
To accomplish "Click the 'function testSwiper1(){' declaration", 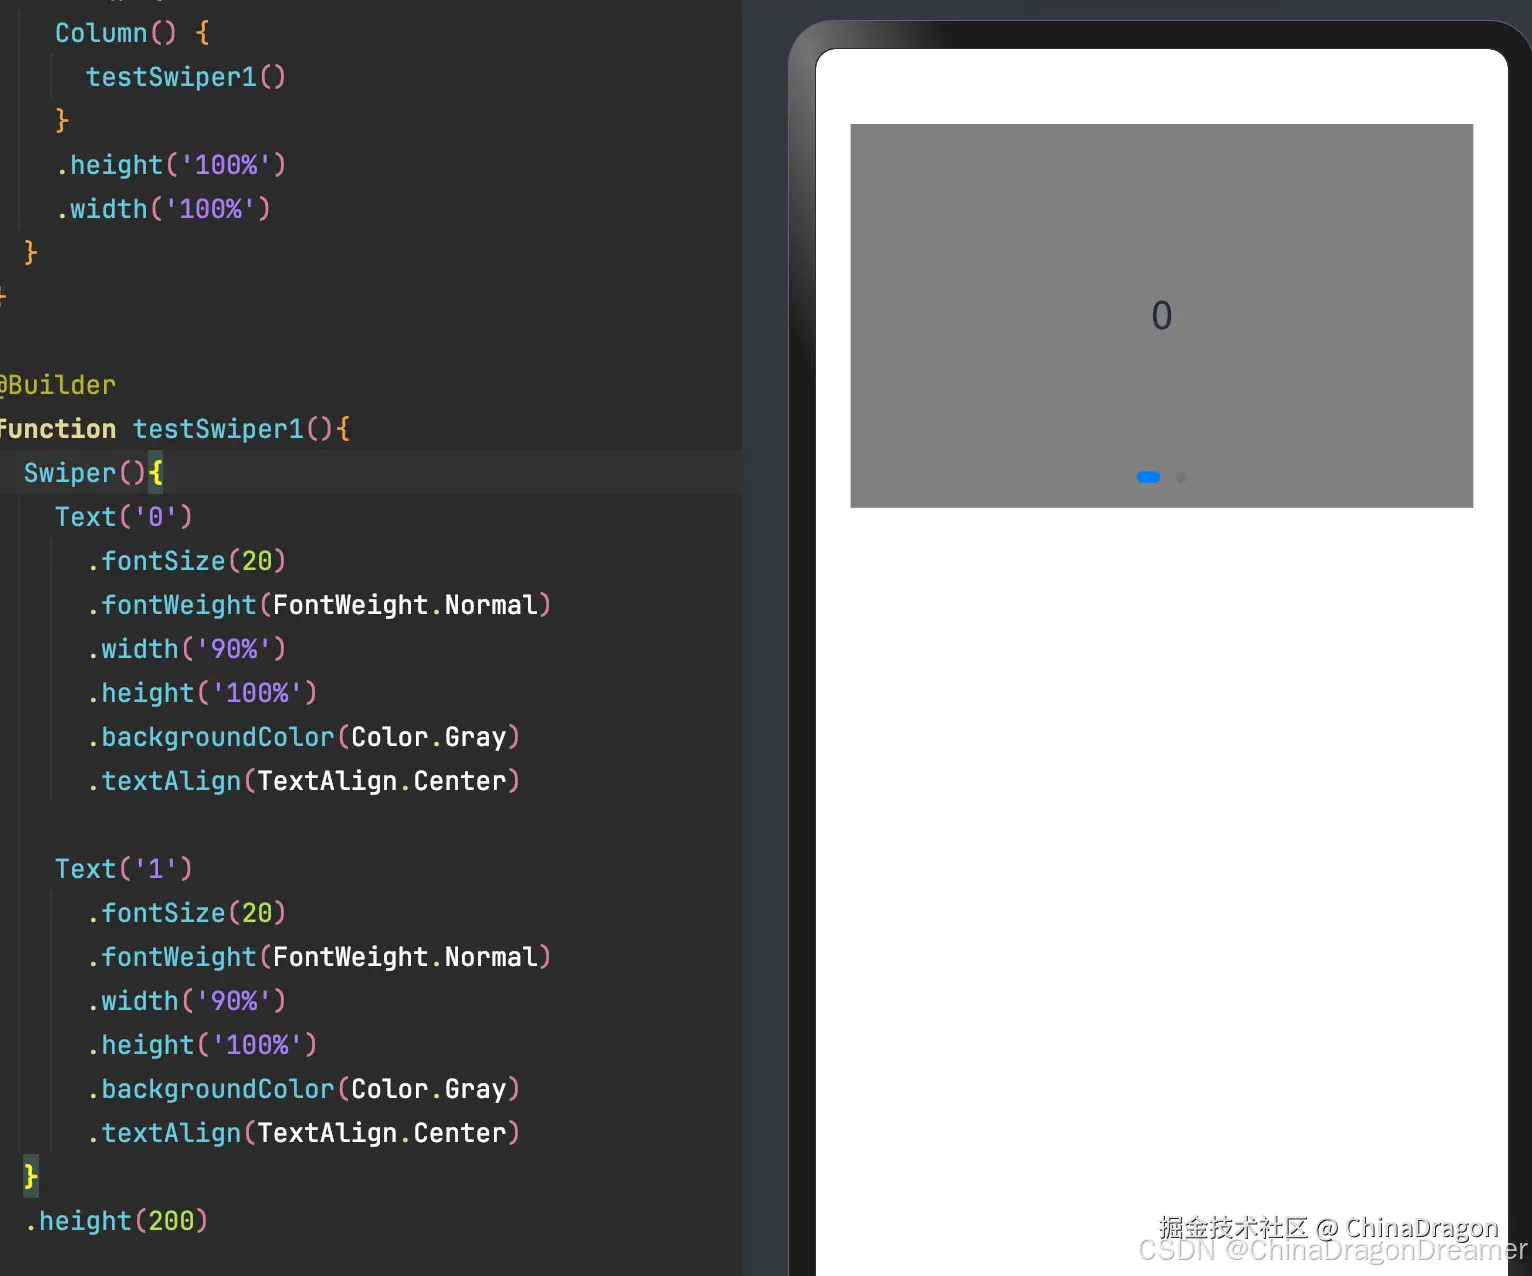I will [174, 429].
